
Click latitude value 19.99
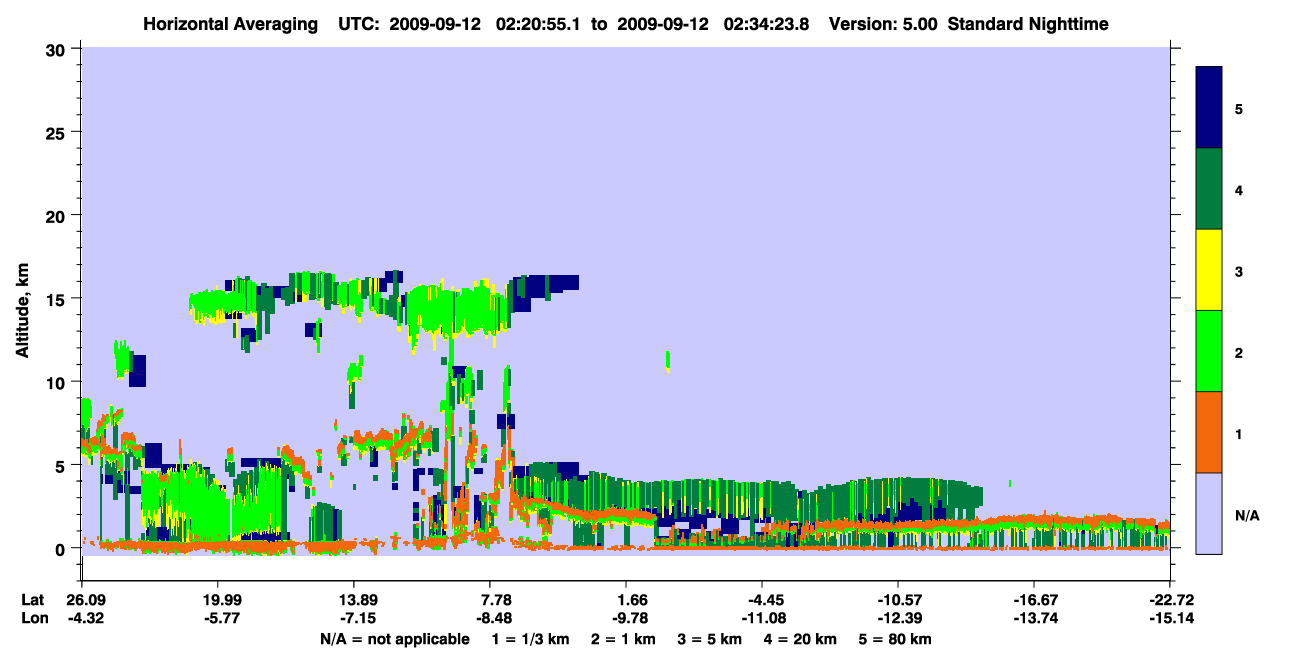point(218,599)
